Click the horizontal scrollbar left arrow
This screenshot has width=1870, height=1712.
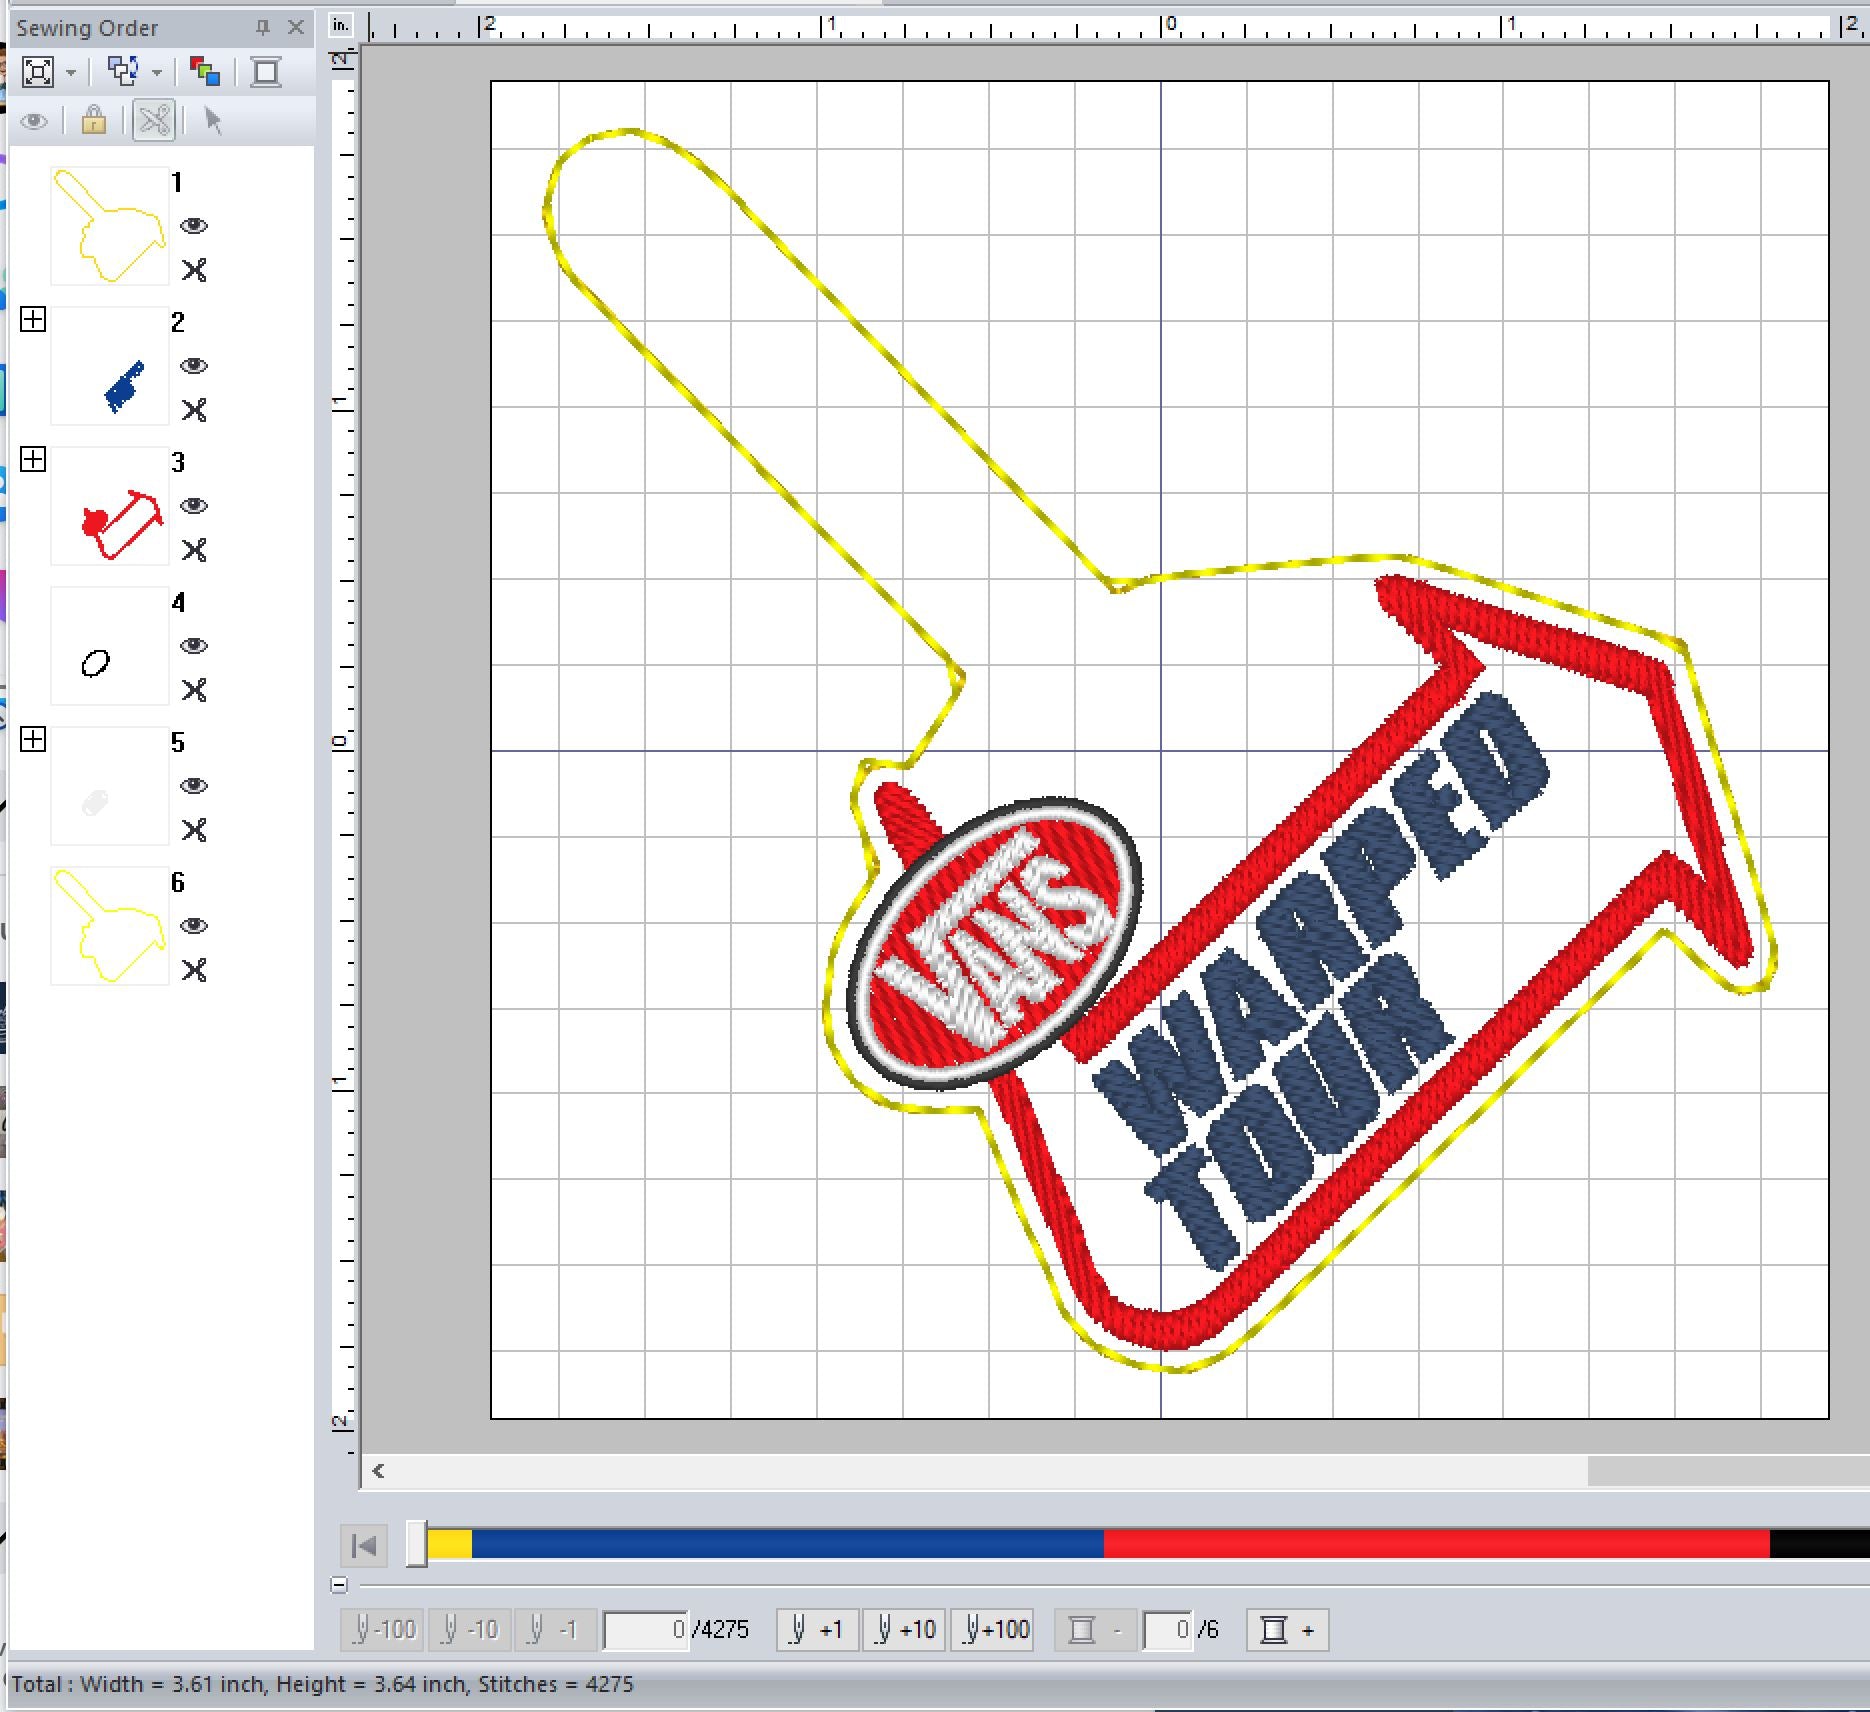(379, 1470)
